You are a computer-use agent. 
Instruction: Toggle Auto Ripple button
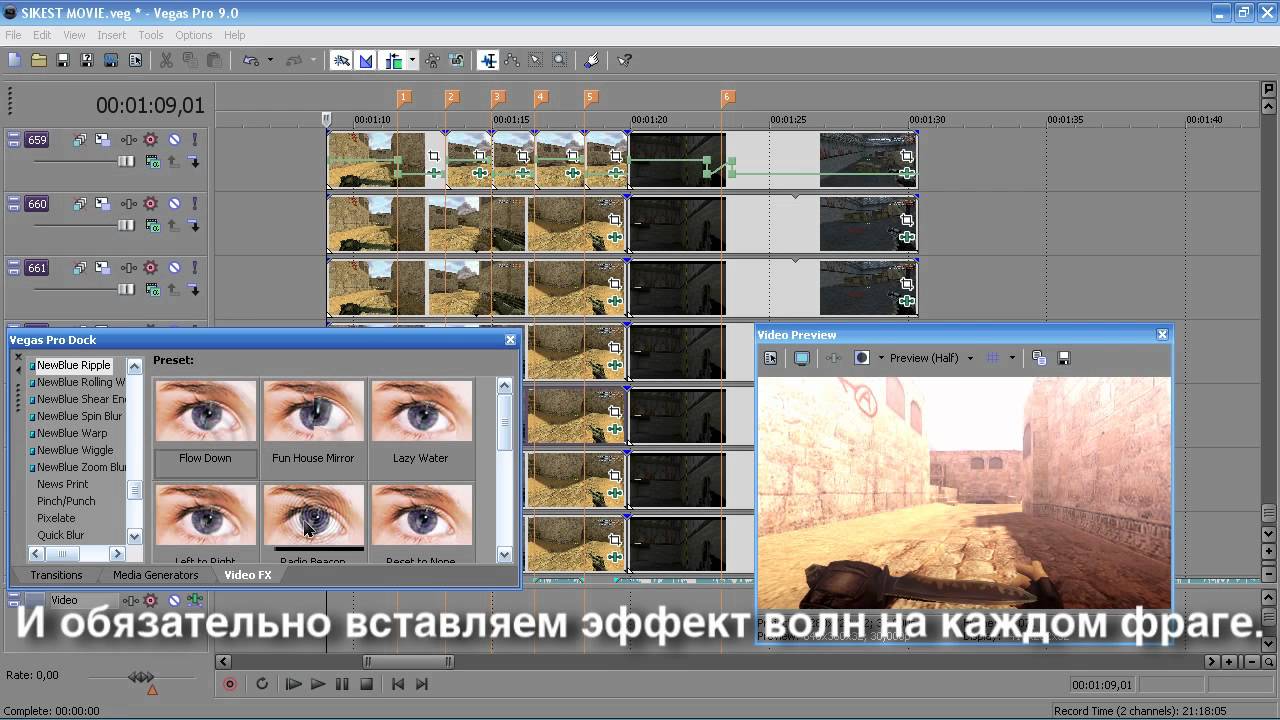pos(393,61)
